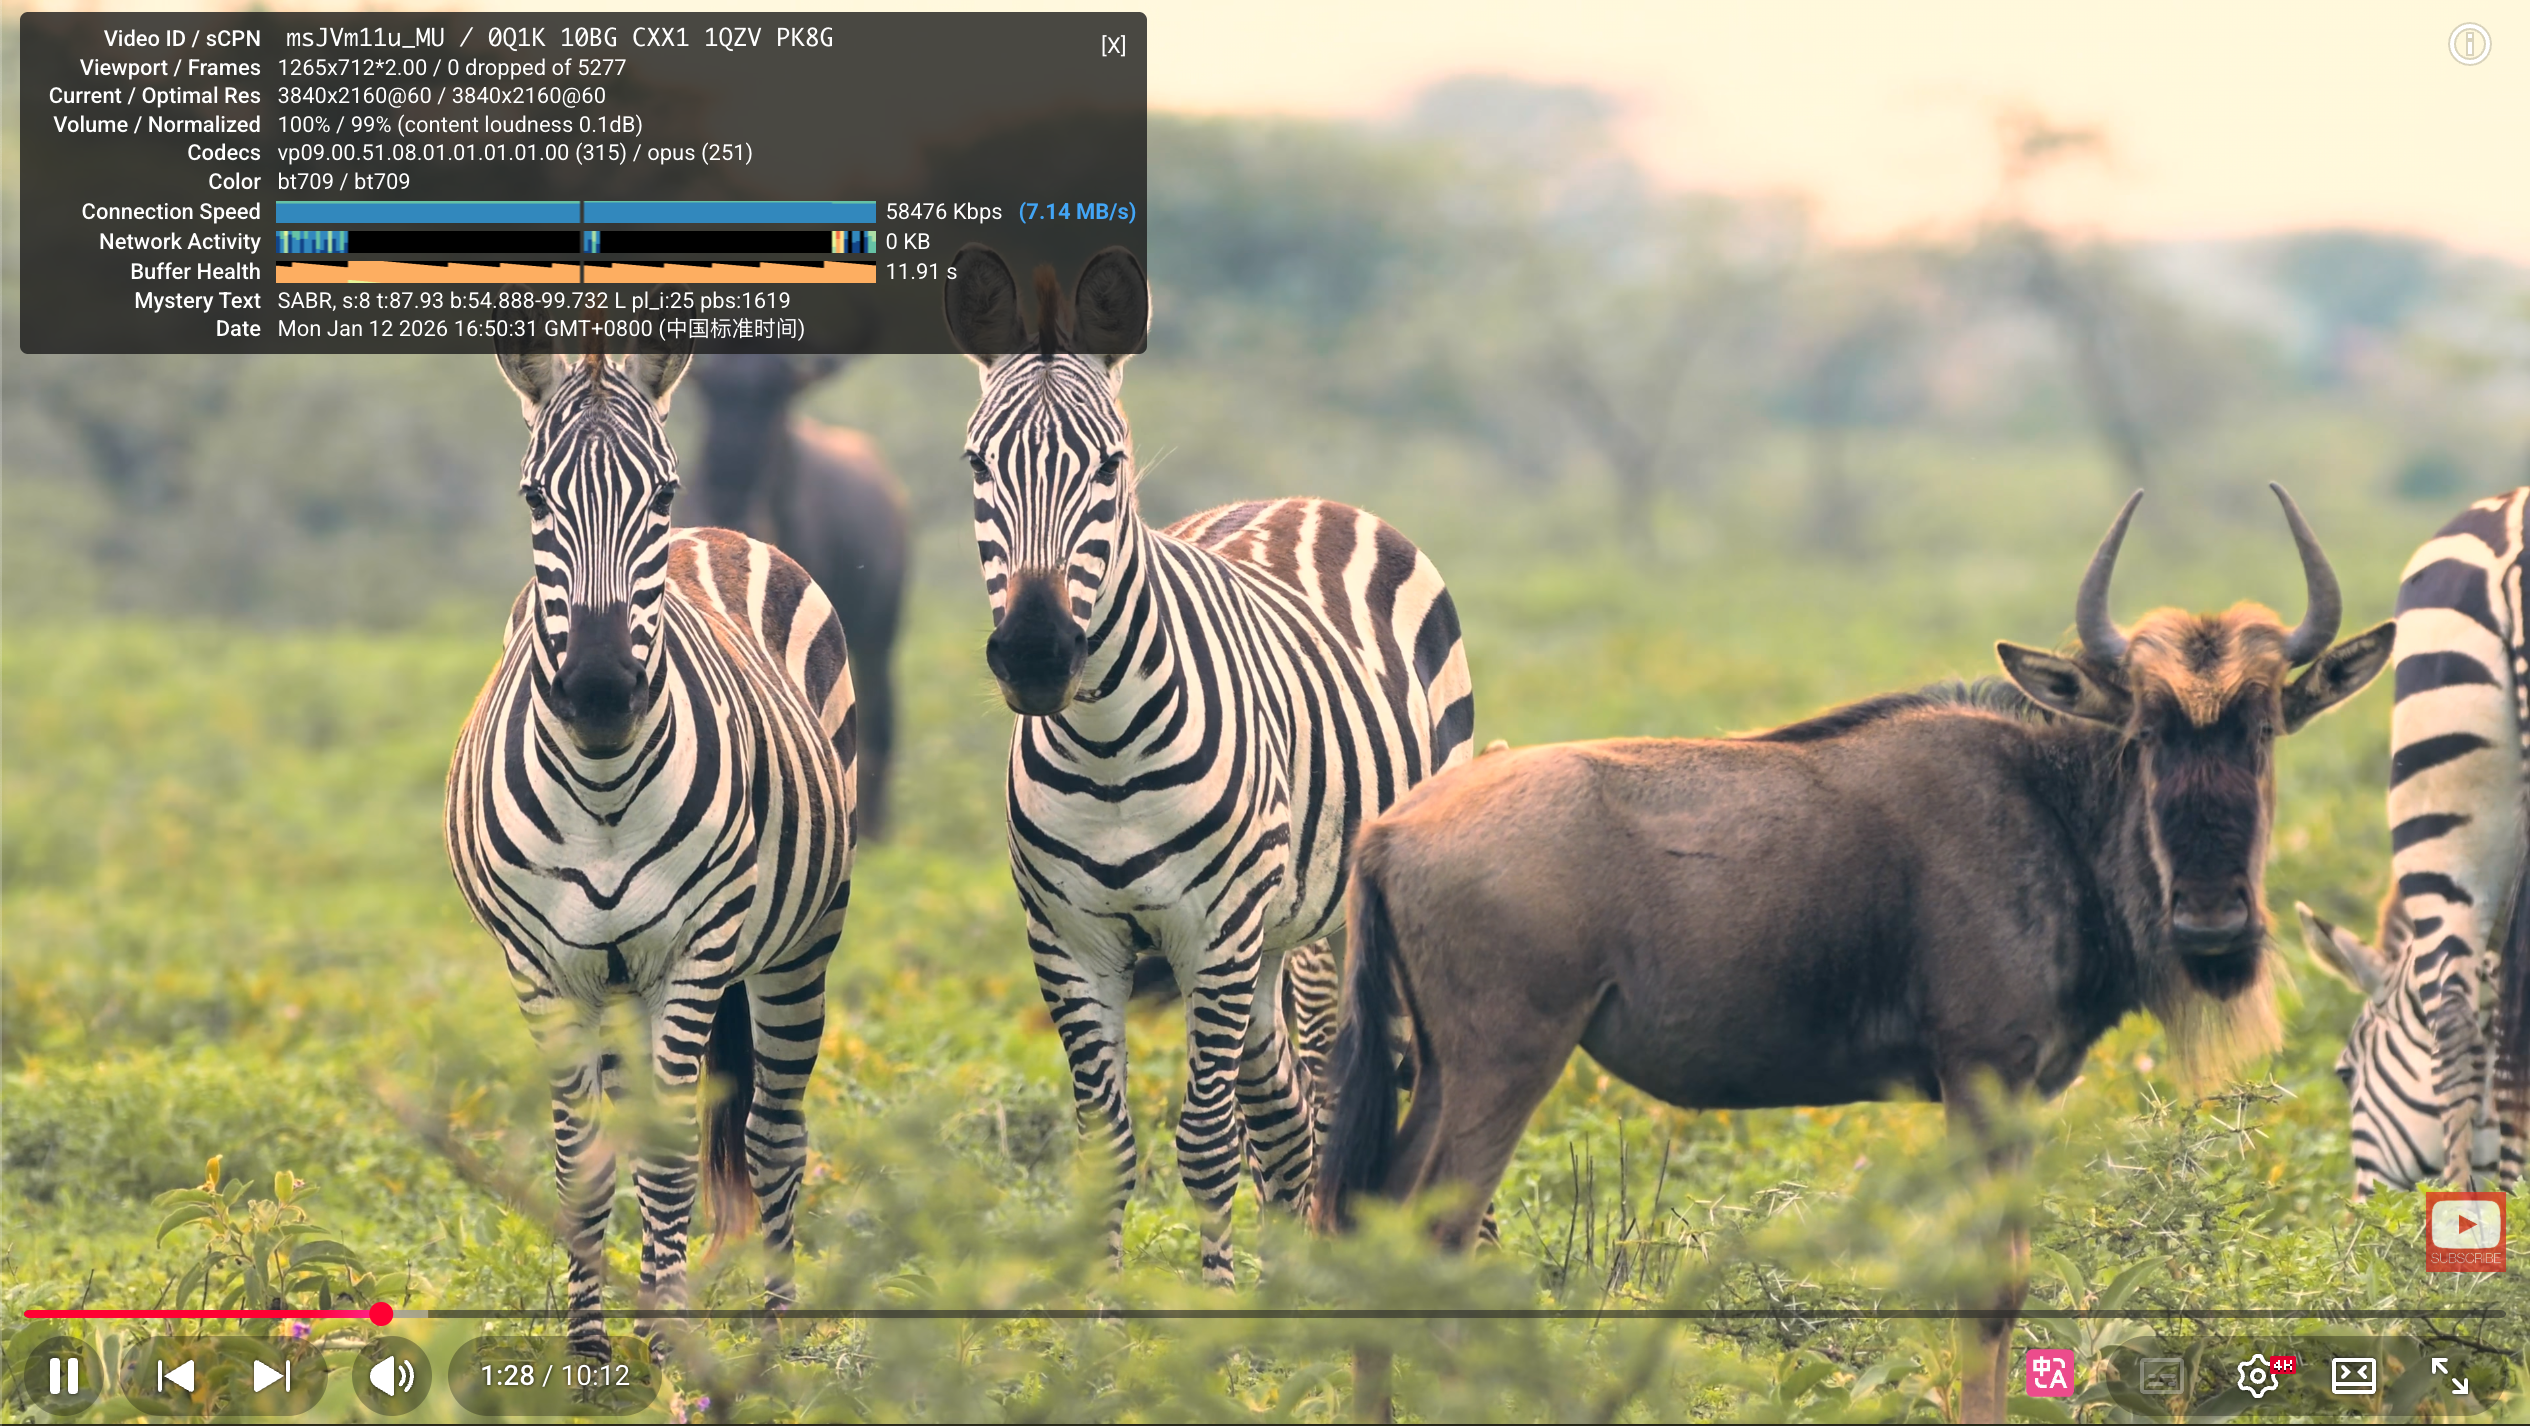The width and height of the screenshot is (2530, 1426).
Task: Seek by clicking the unplayed gray progress bar
Action: [x=1400, y=1314]
